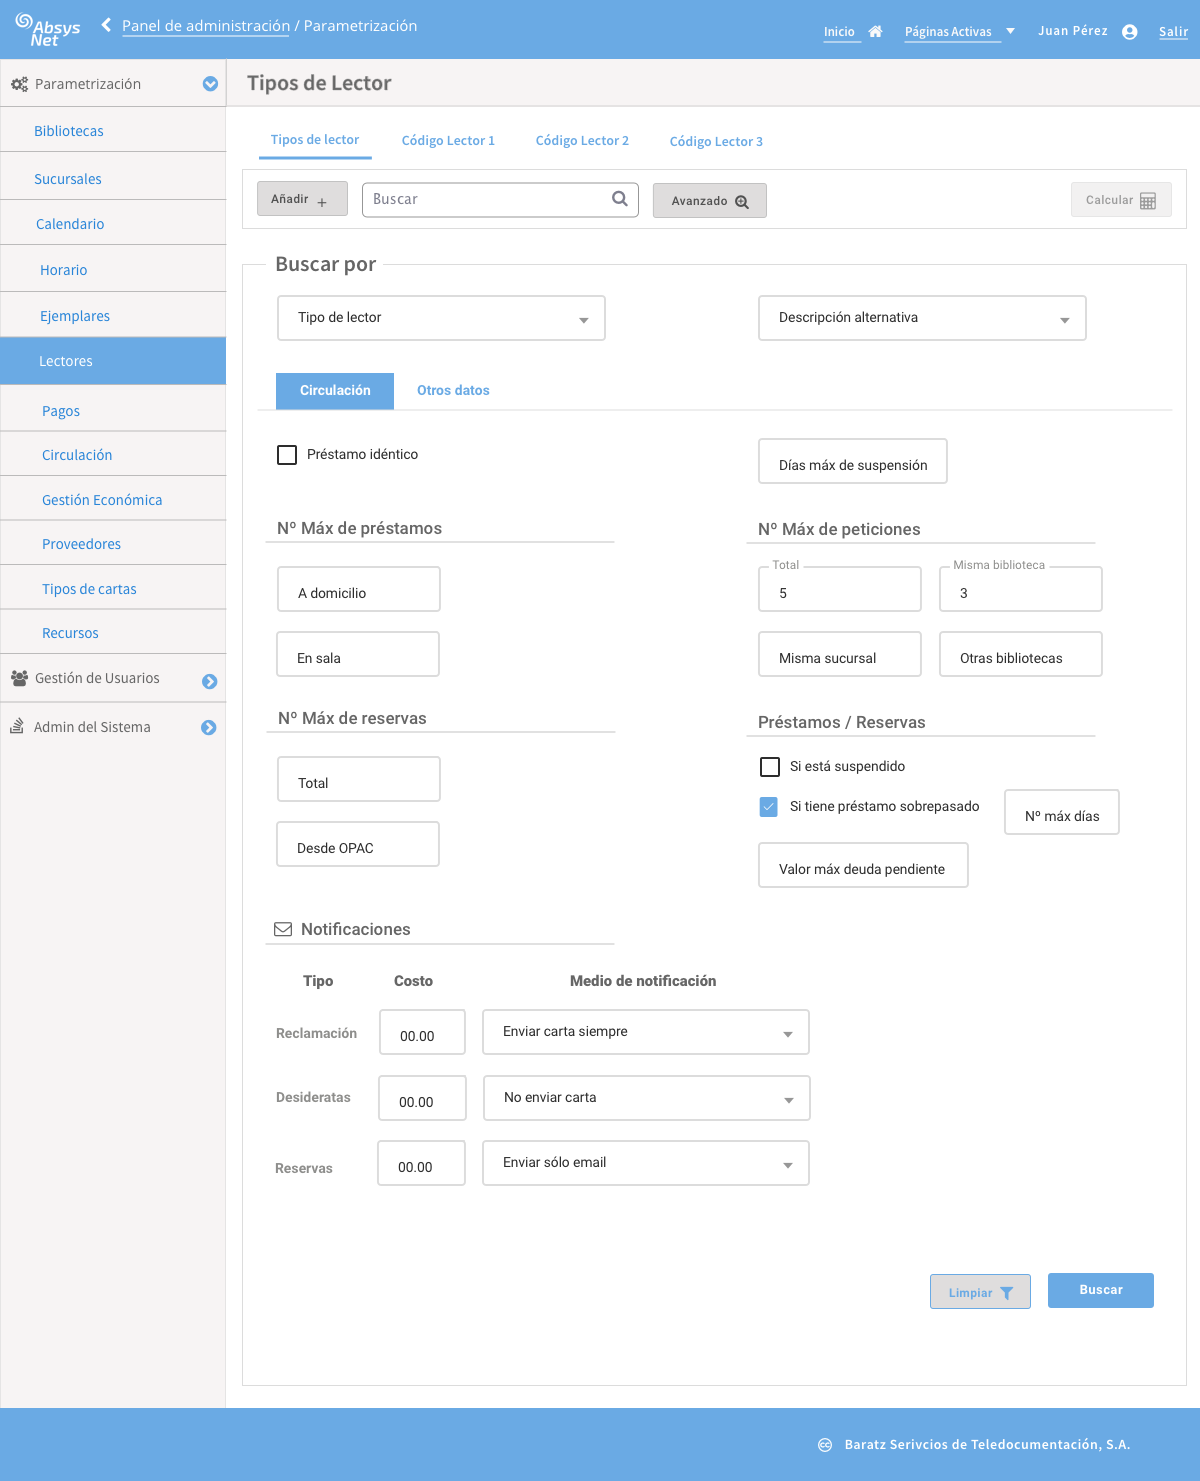
Task: Click the user profile icon beside Juan Pérez
Action: click(x=1130, y=32)
